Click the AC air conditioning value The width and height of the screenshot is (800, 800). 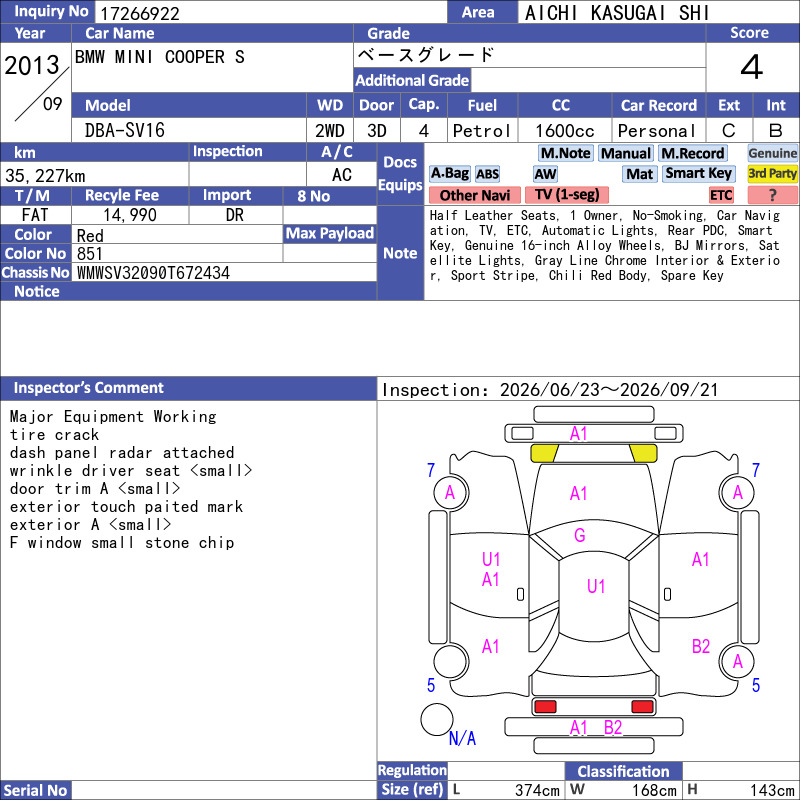[342, 175]
